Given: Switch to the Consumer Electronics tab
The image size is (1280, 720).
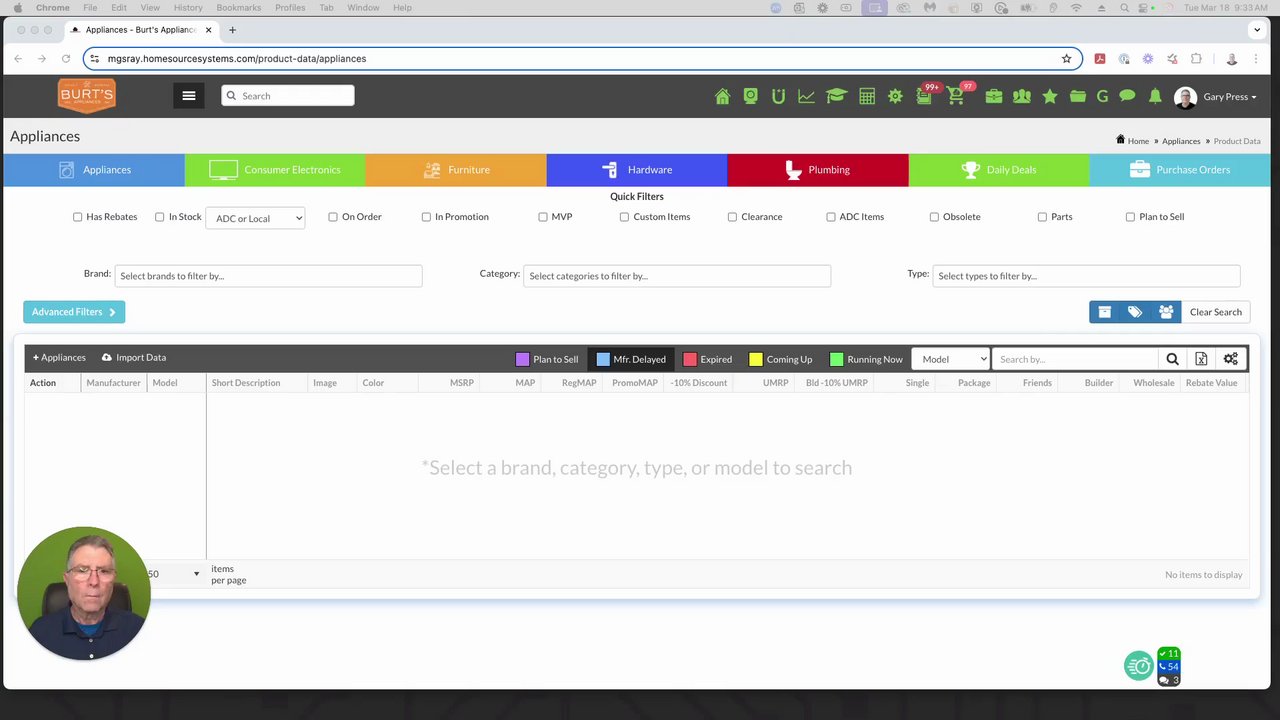Looking at the screenshot, I should point(275,170).
